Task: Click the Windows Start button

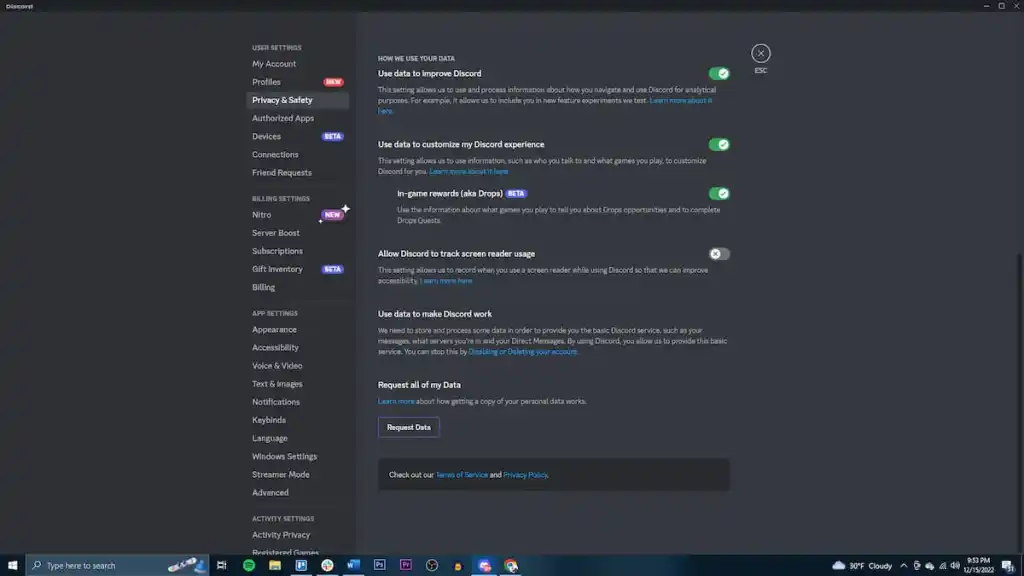Action: coord(12,566)
